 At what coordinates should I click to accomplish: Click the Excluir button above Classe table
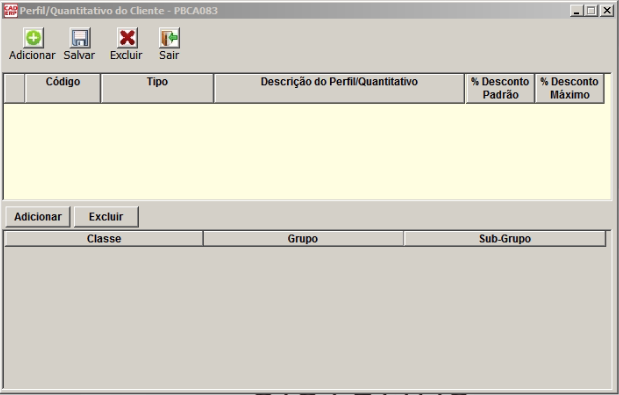tap(106, 217)
